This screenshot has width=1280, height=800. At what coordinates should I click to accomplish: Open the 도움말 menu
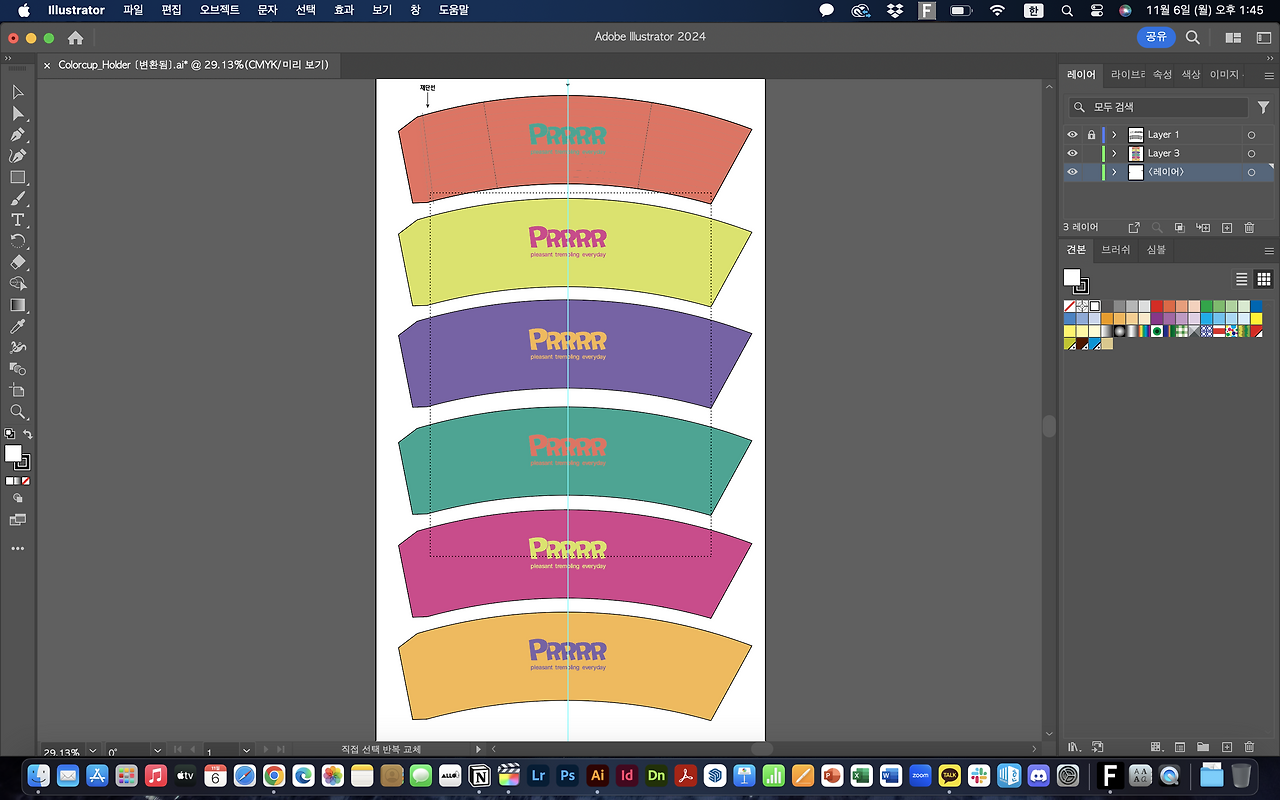pyautogui.click(x=455, y=10)
